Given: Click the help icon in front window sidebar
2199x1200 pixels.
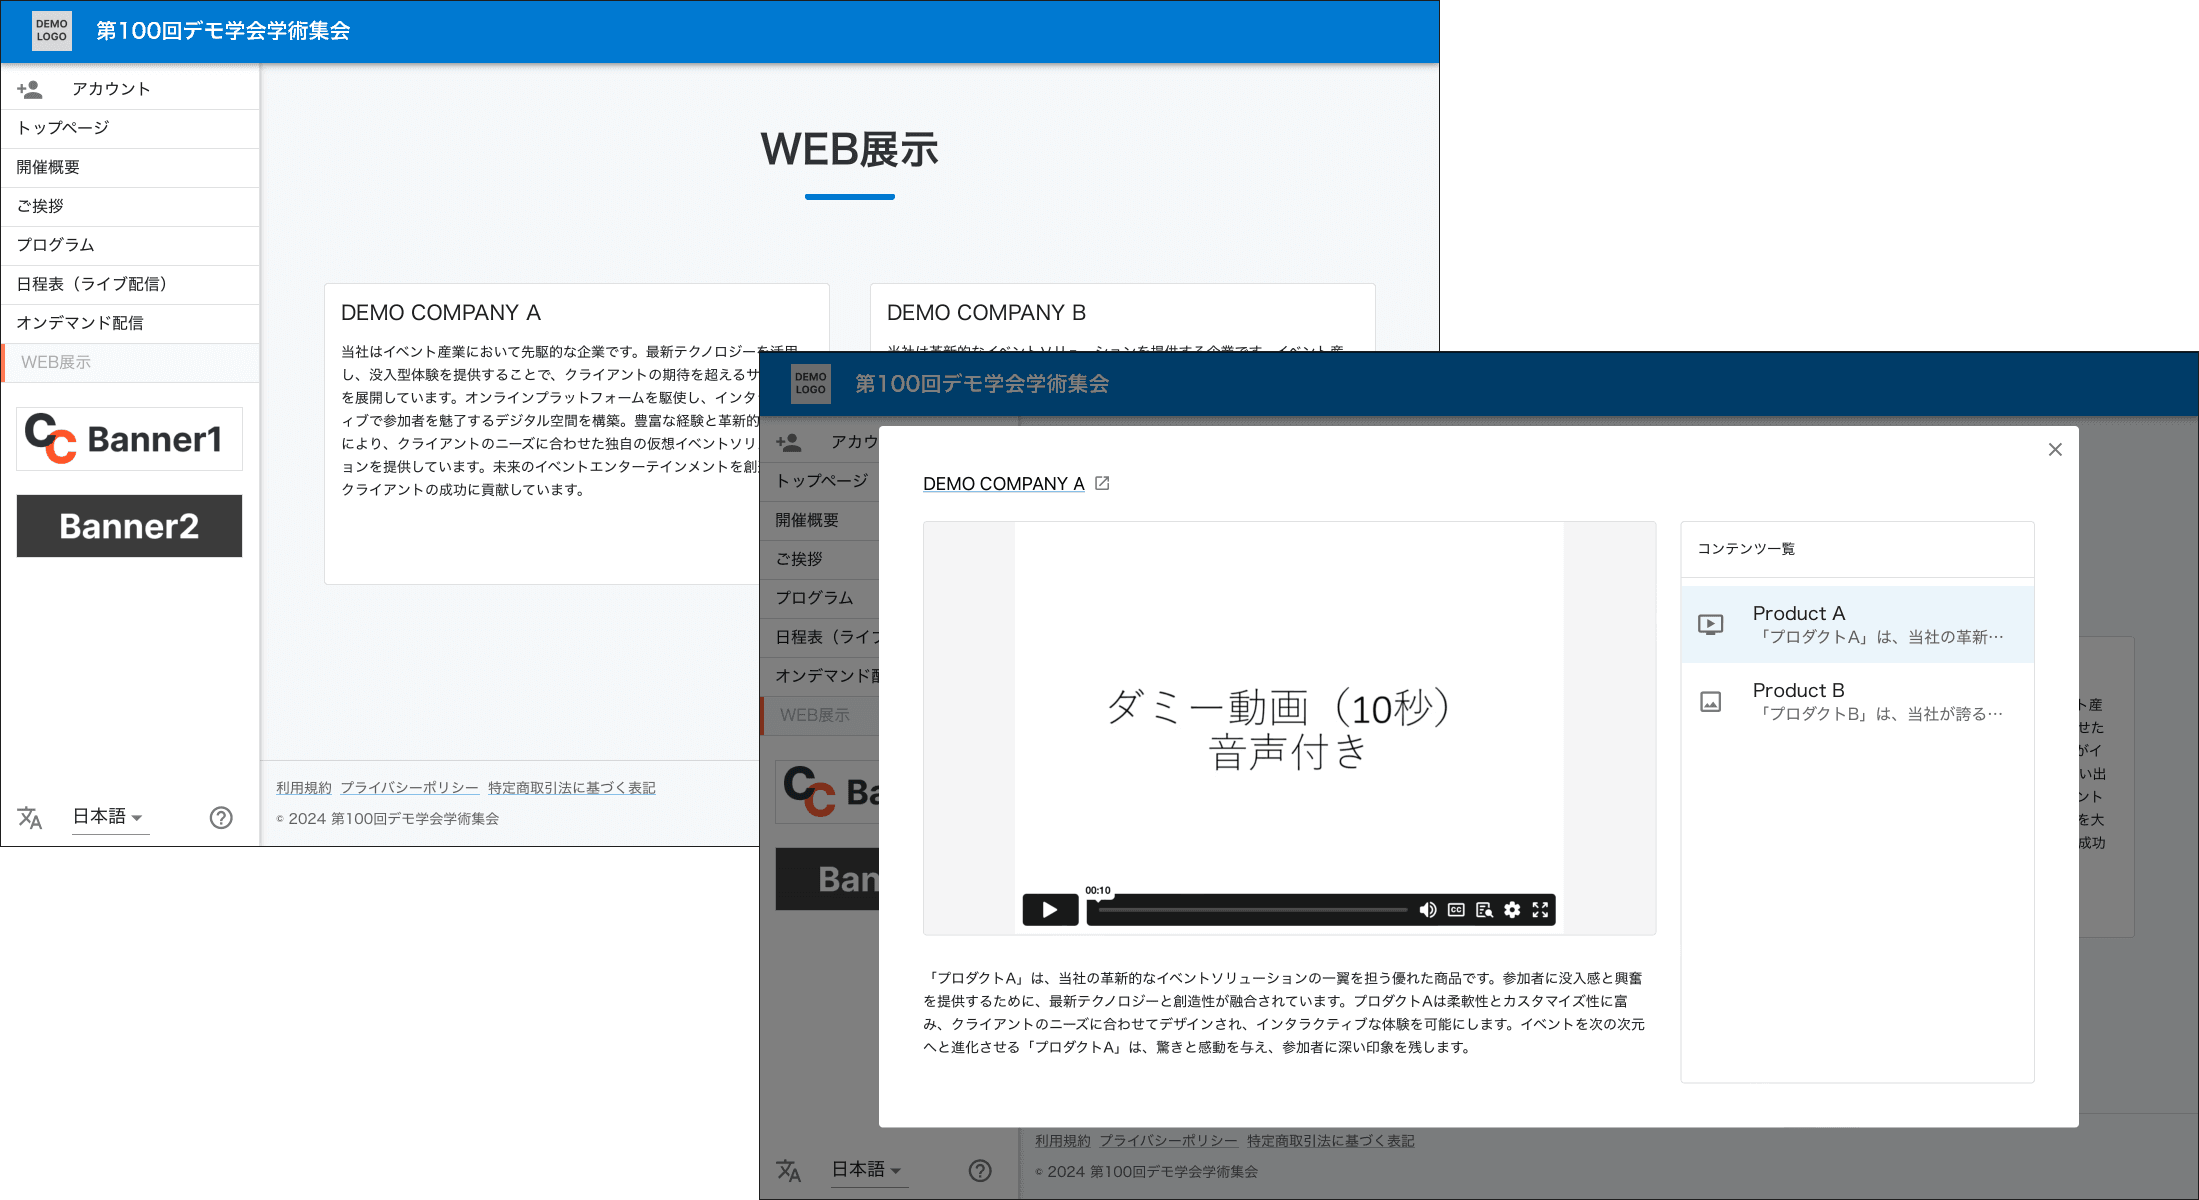Looking at the screenshot, I should tap(980, 1171).
